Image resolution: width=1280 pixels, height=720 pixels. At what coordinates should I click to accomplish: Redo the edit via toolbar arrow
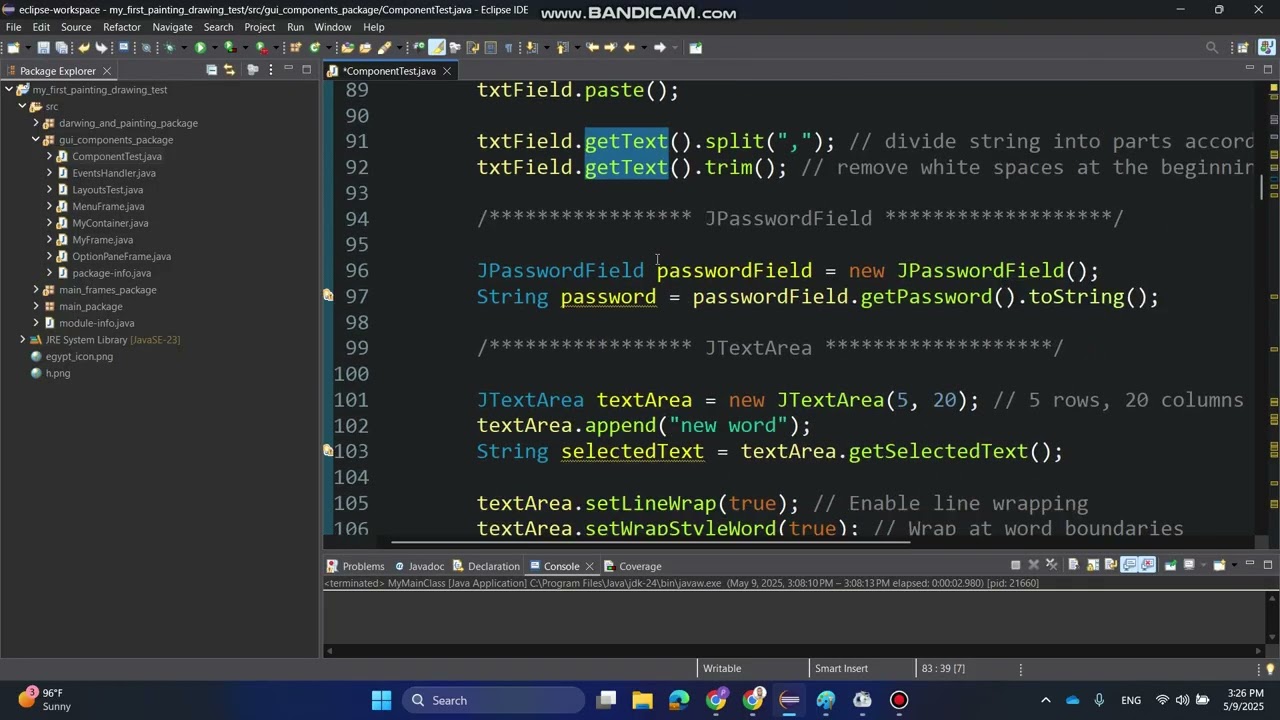pos(101,47)
